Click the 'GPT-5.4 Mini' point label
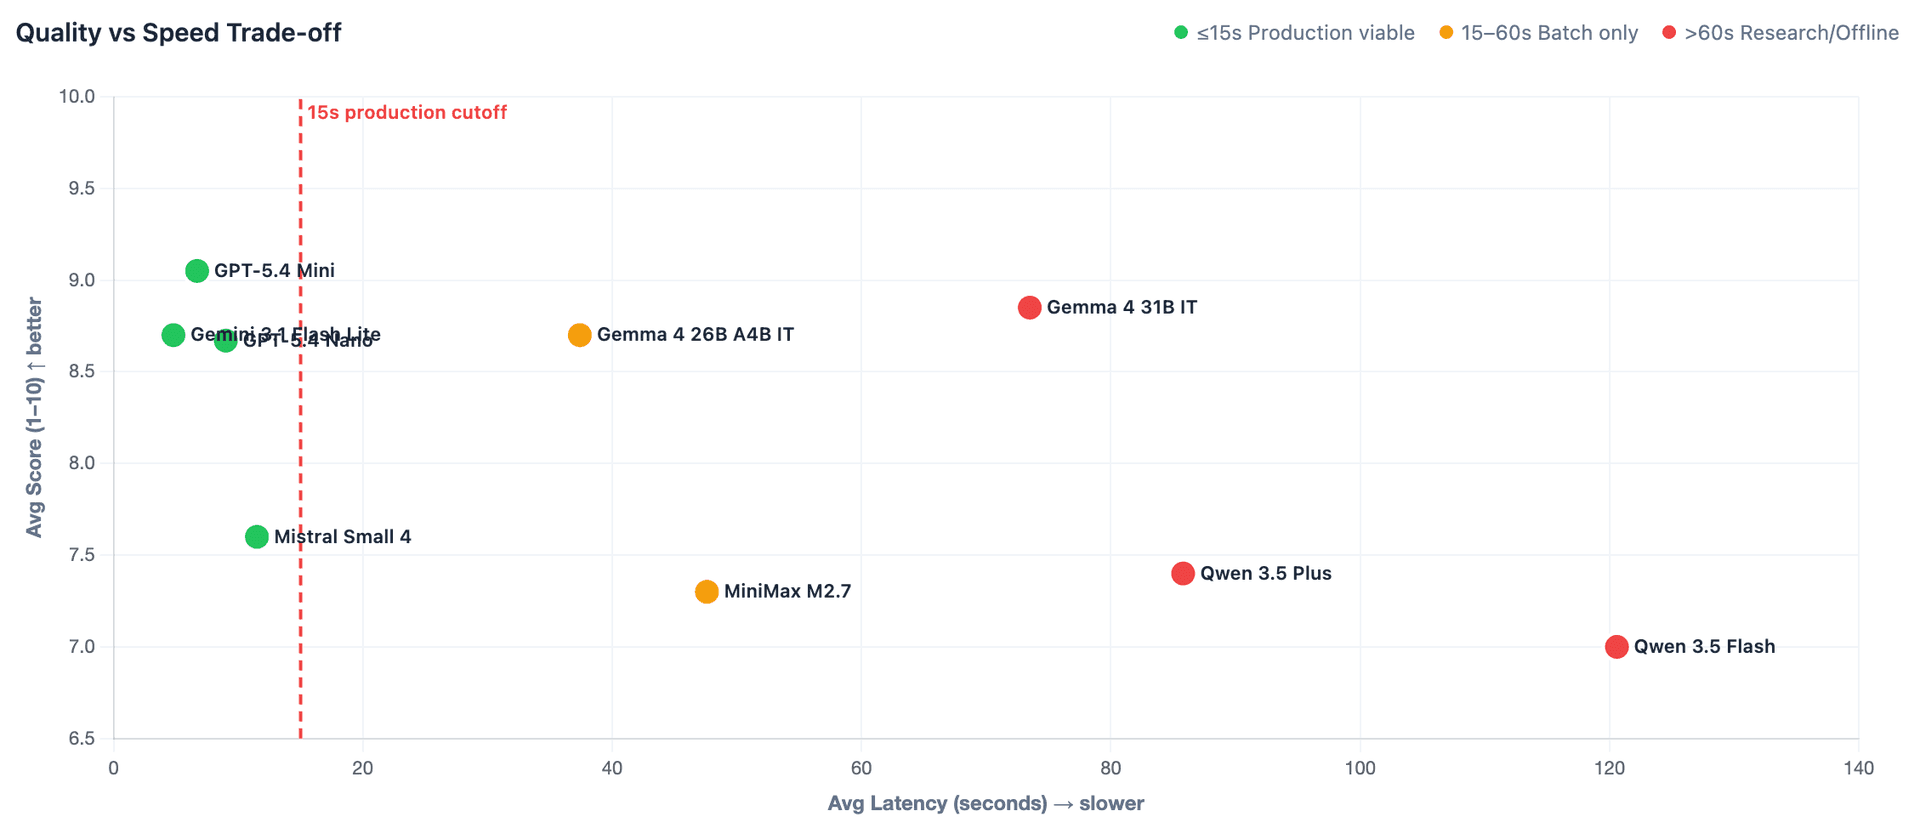This screenshot has width=1920, height=821. click(x=275, y=271)
